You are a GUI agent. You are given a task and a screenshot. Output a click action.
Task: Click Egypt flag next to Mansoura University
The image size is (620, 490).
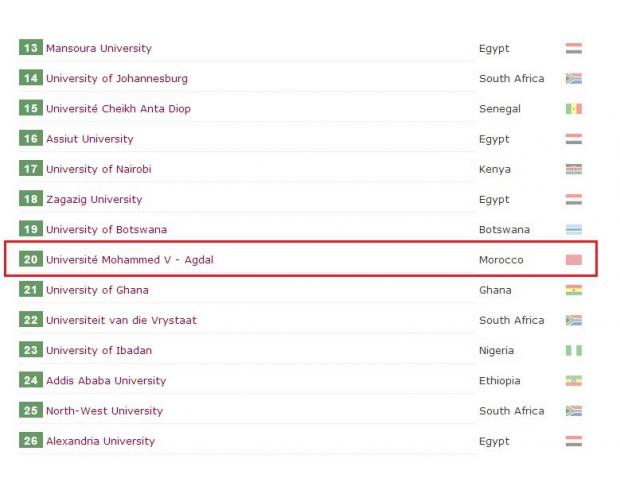click(x=574, y=48)
